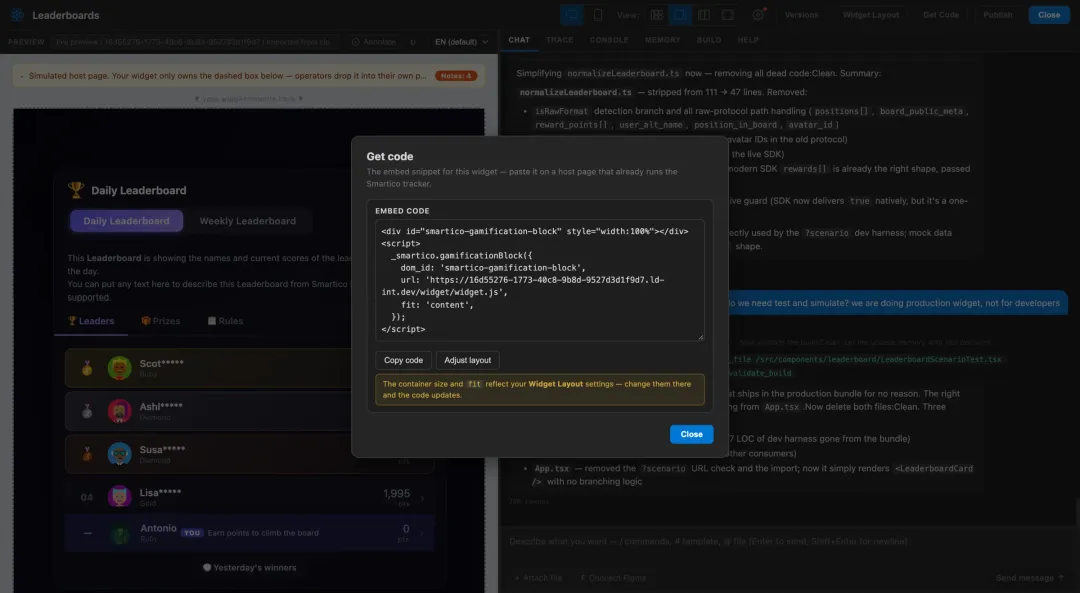The image size is (1080, 593).
Task: Click the Leaderboards app logo icon
Action: point(17,14)
